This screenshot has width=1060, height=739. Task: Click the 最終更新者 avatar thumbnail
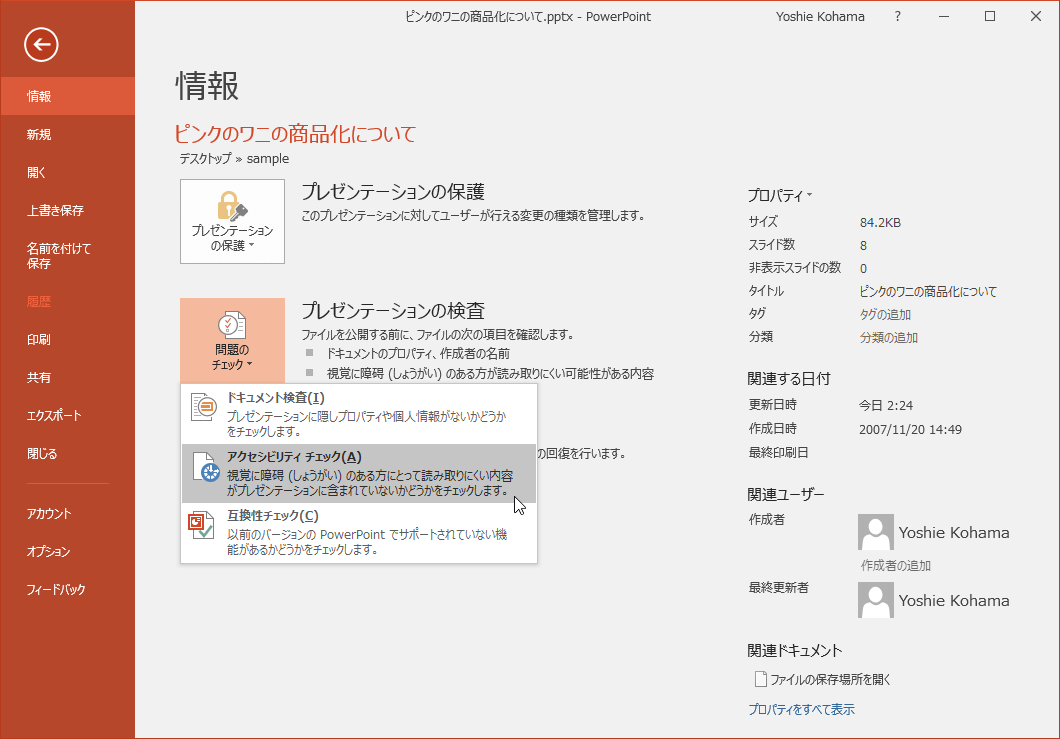(x=875, y=600)
